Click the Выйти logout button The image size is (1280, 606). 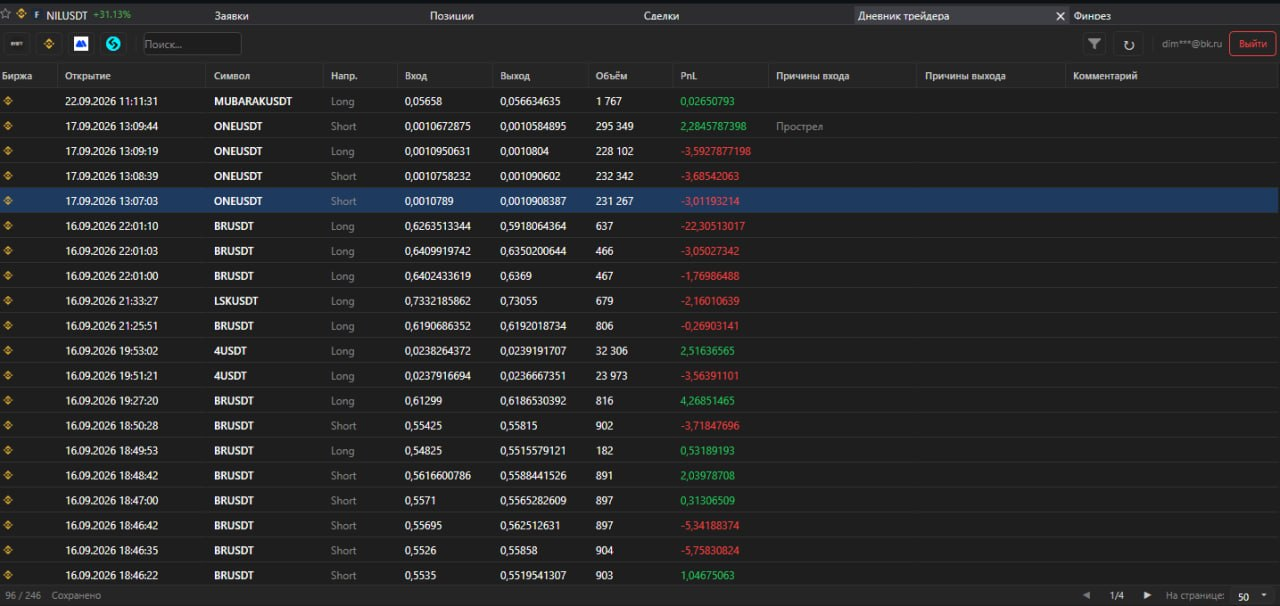pyautogui.click(x=1252, y=44)
